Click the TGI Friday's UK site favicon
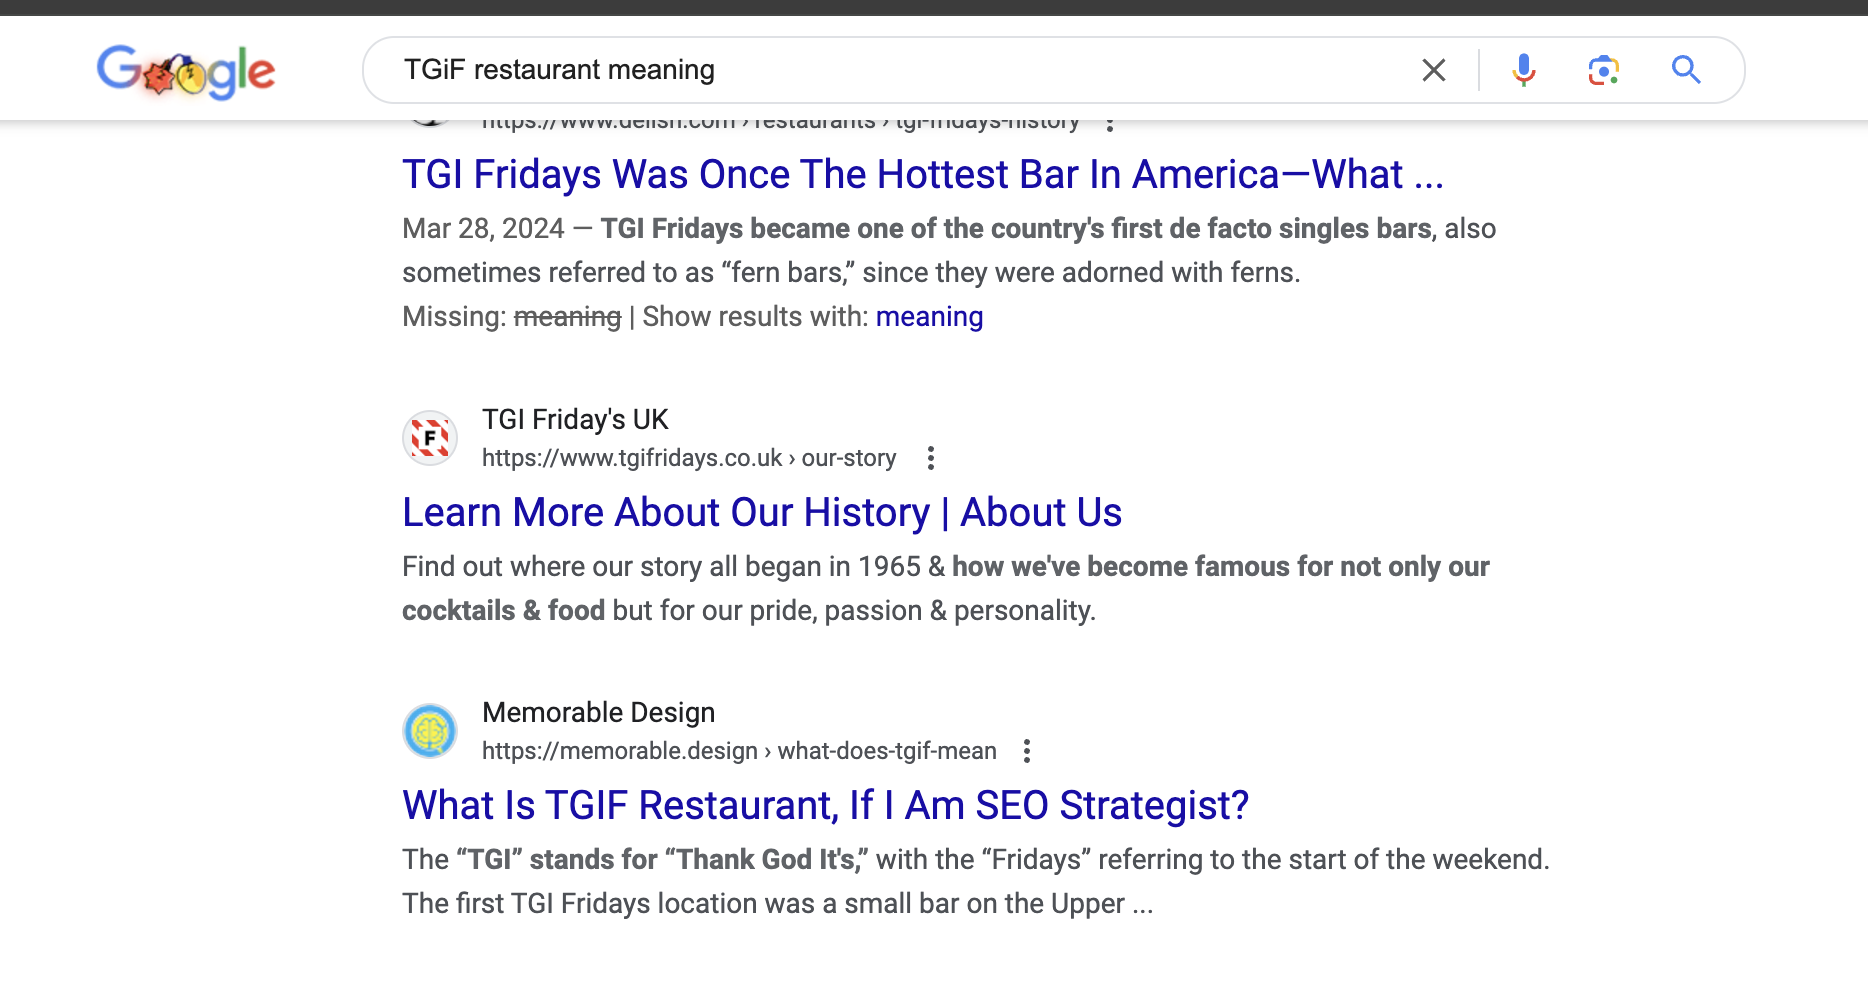Screen dimensions: 1868x992 tap(430, 437)
